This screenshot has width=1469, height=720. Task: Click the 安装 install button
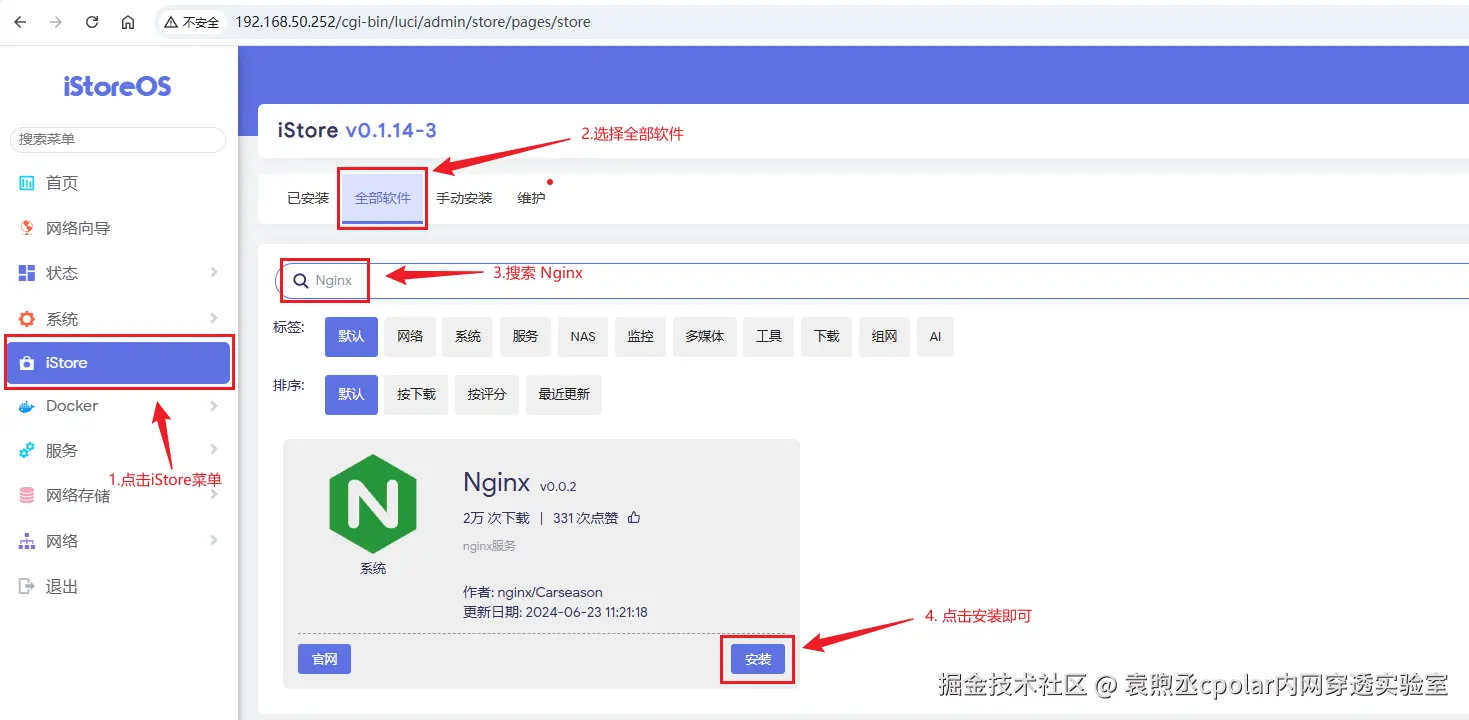(758, 659)
